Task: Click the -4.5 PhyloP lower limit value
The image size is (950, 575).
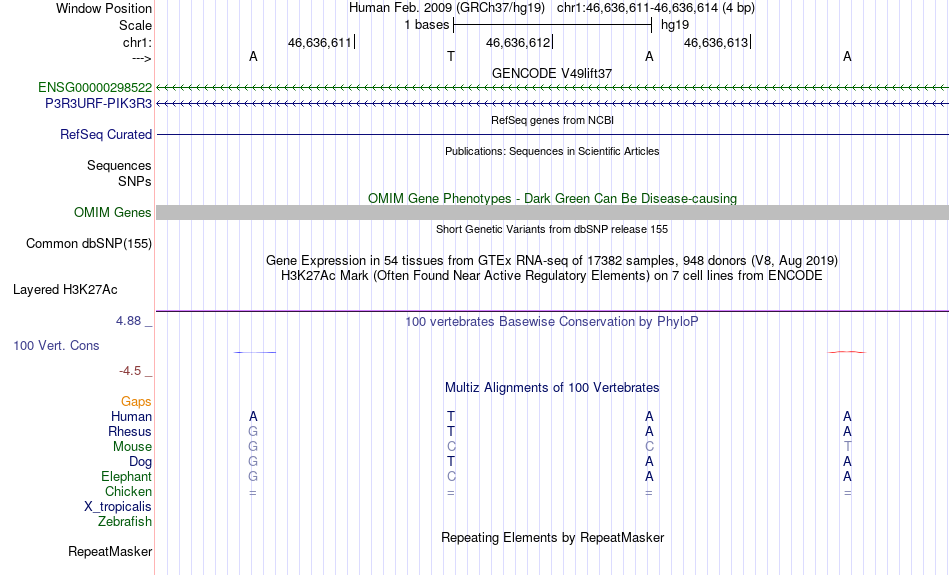Action: (130, 370)
